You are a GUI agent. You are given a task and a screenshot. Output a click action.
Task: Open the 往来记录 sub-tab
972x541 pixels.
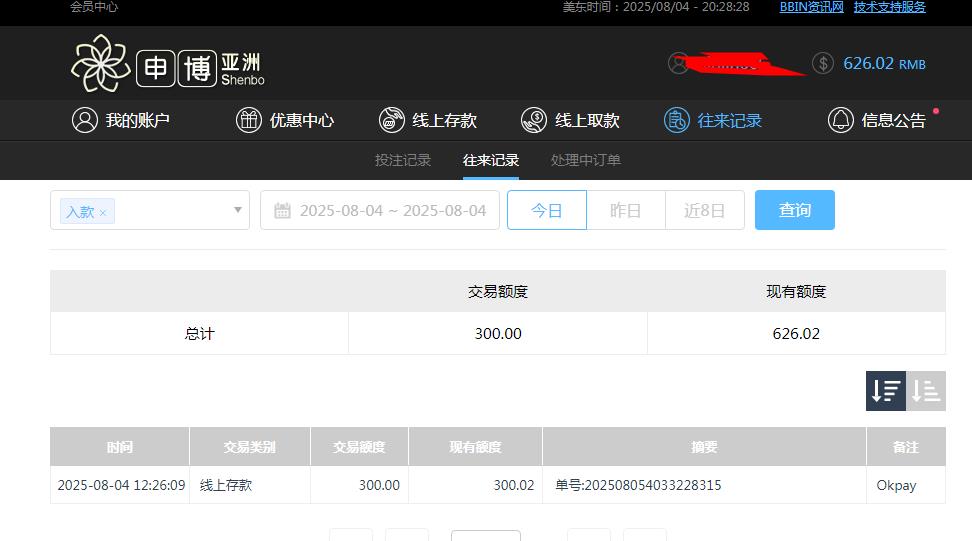tap(490, 160)
